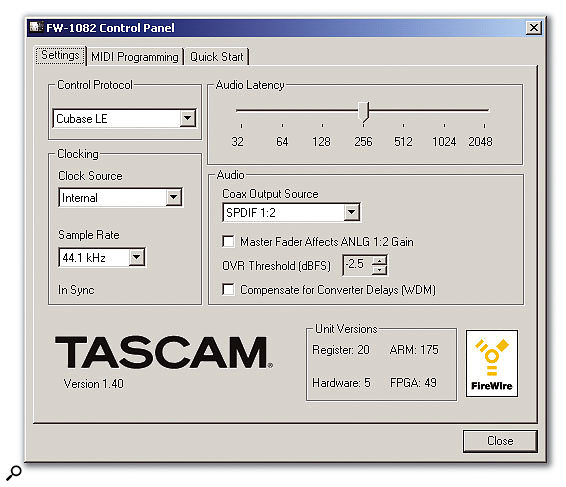Expand the Coax Output Source dropdown
The width and height of the screenshot is (566, 487).
(351, 212)
